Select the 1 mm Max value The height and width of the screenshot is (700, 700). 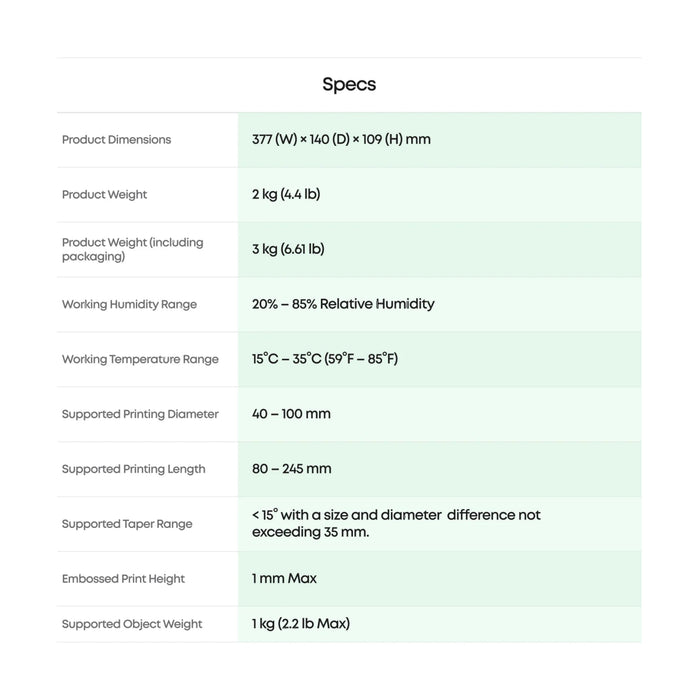click(284, 579)
